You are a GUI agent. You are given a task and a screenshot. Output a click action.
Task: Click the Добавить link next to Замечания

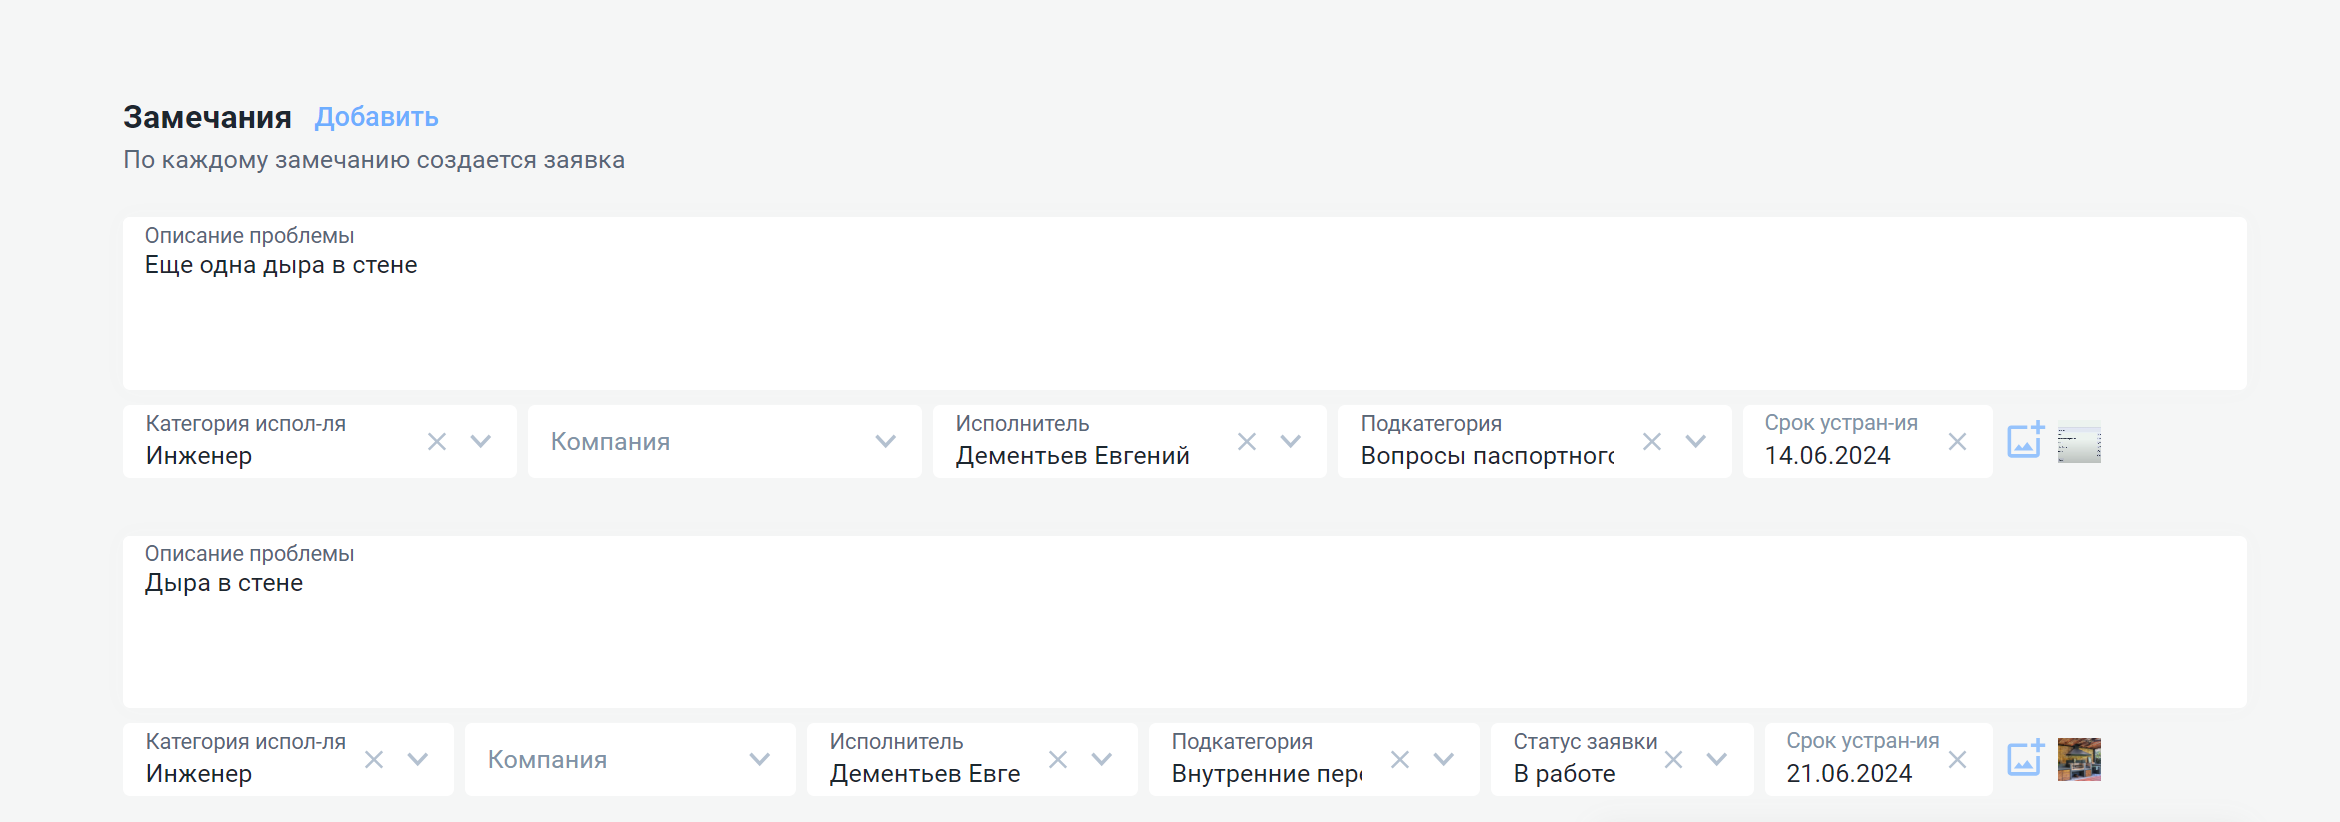(376, 117)
